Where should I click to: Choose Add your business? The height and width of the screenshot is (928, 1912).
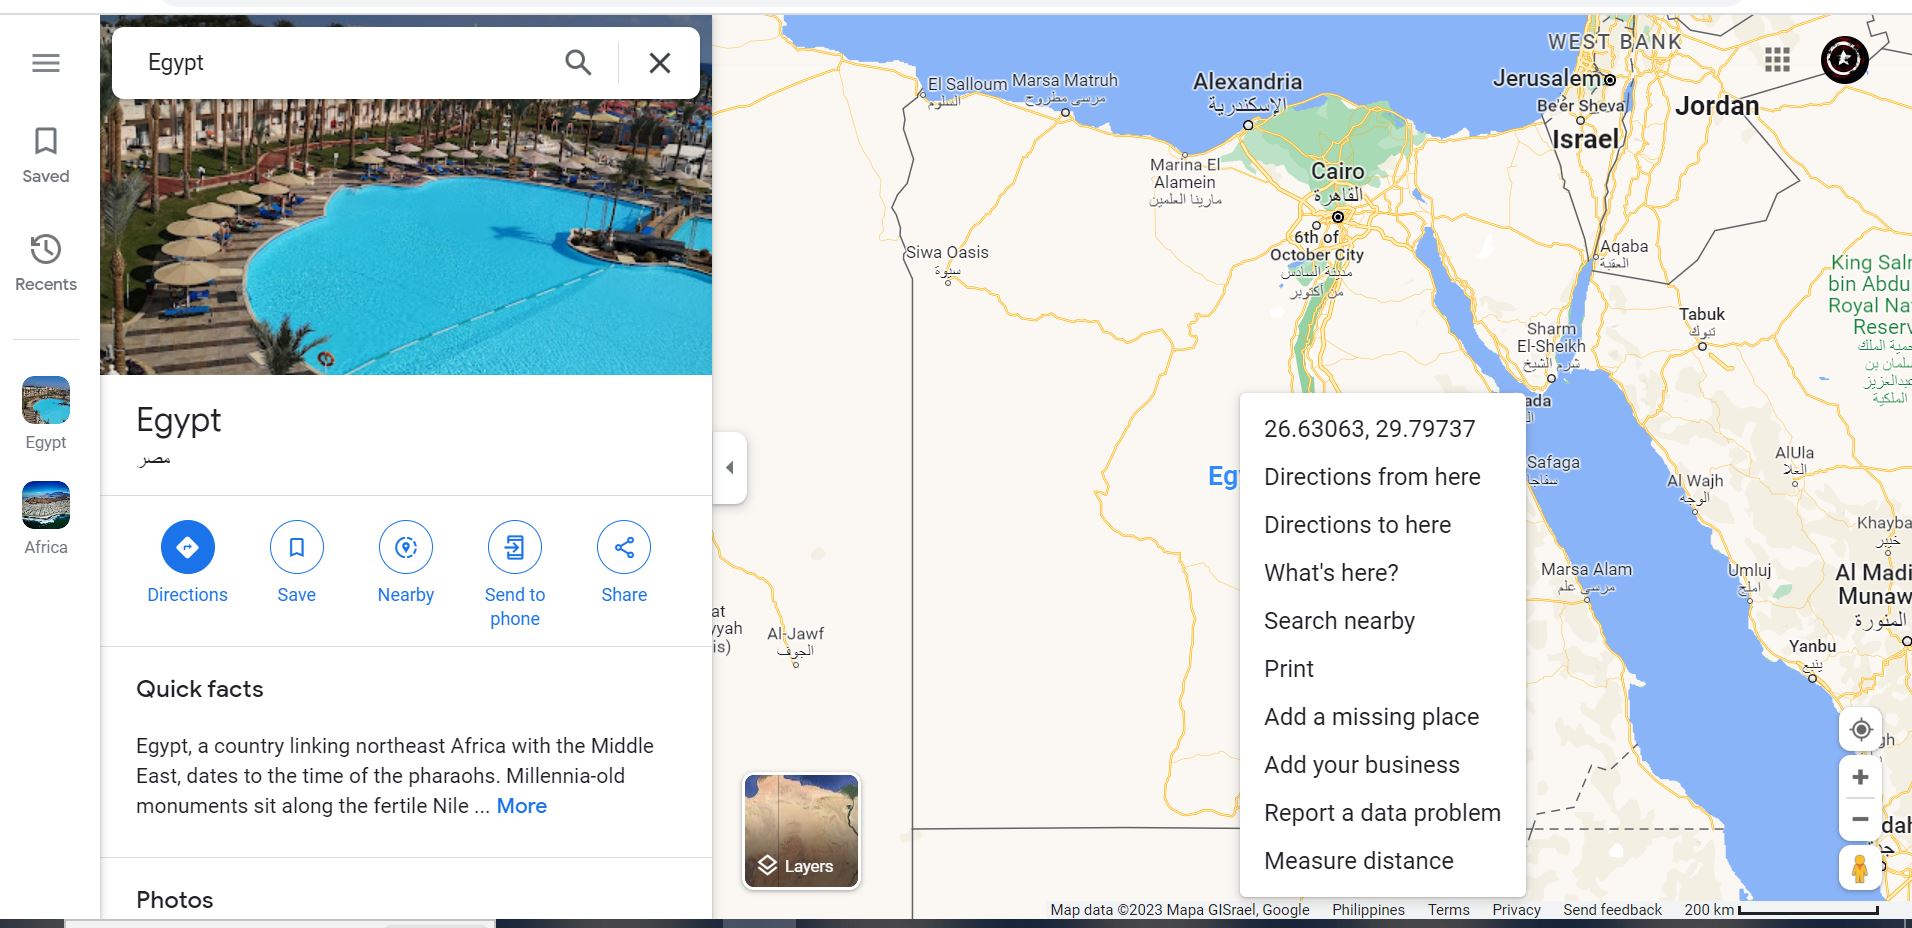(x=1383, y=765)
